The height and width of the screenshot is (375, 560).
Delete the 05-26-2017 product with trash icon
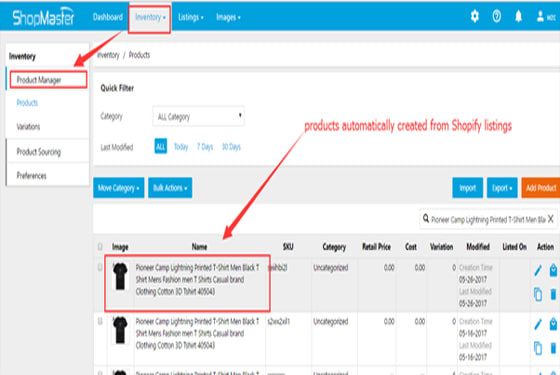pos(553,295)
